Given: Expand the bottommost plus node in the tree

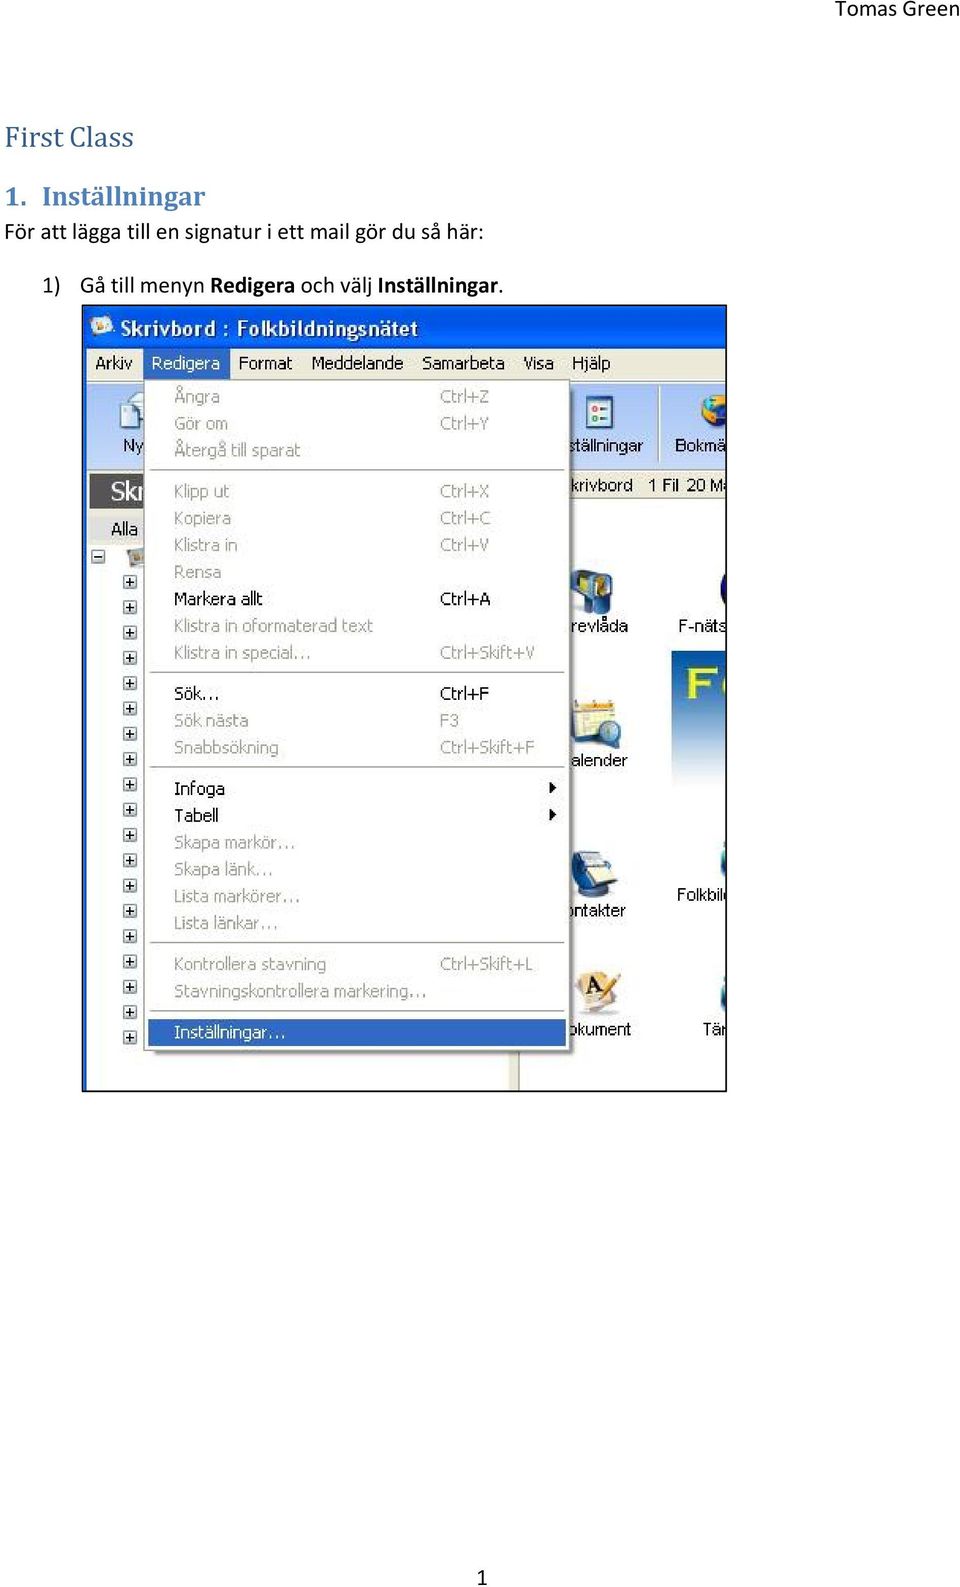Looking at the screenshot, I should 130,1037.
